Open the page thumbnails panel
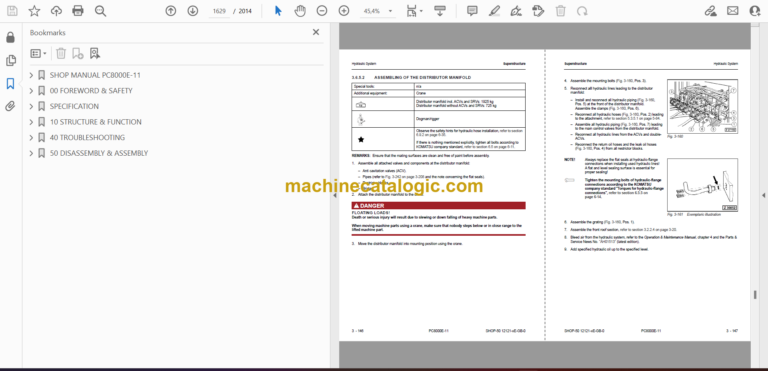The height and width of the screenshot is (371, 768). (x=10, y=60)
